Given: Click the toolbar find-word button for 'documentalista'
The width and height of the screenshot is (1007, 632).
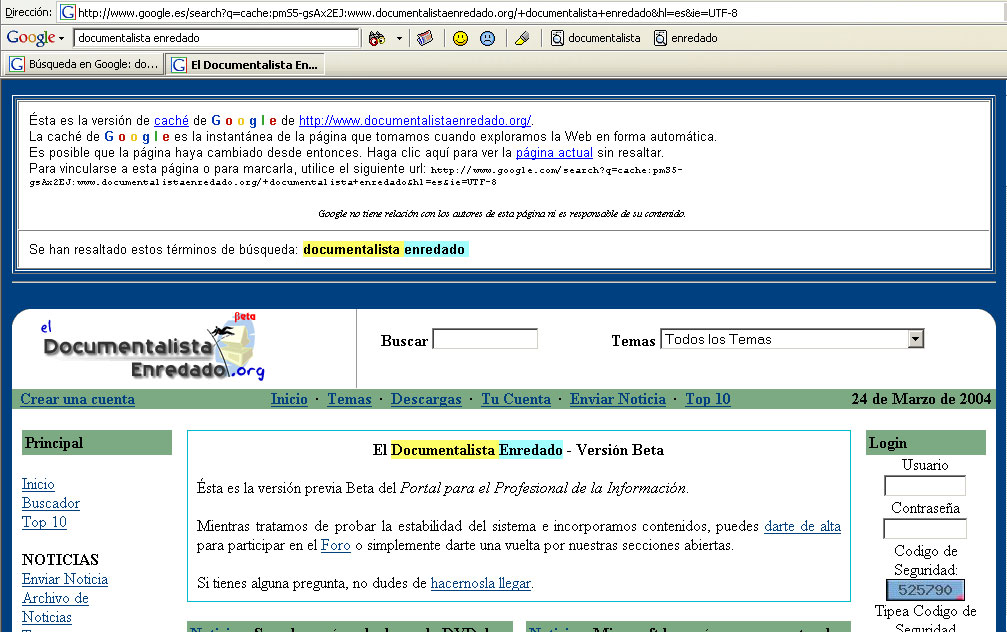Looking at the screenshot, I should 595,39.
